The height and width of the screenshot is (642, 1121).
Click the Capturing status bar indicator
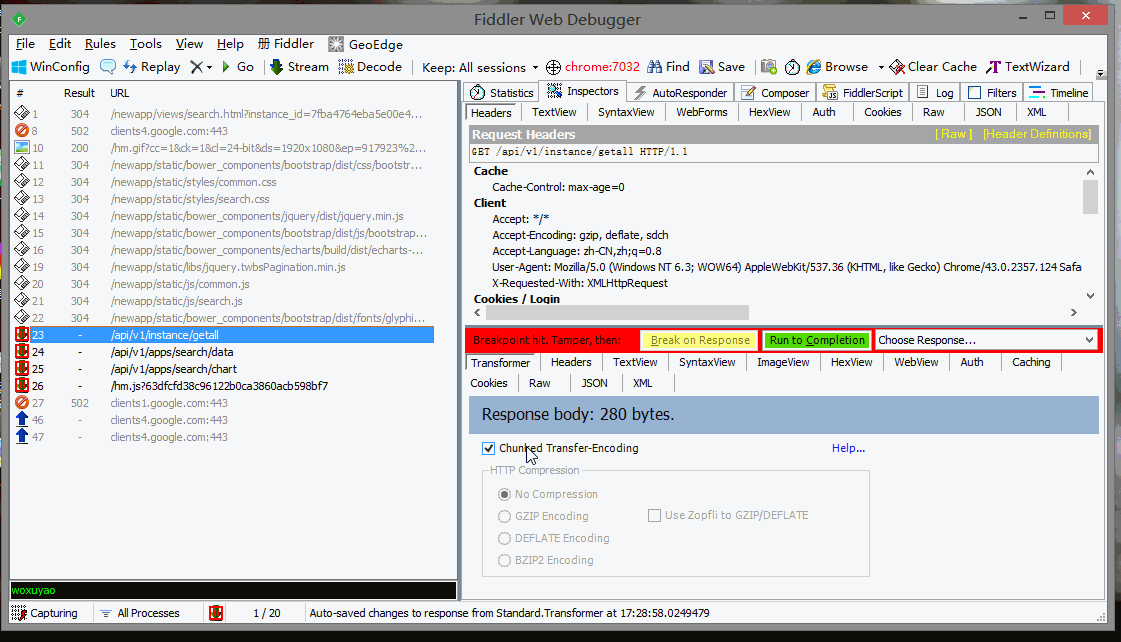pos(44,613)
